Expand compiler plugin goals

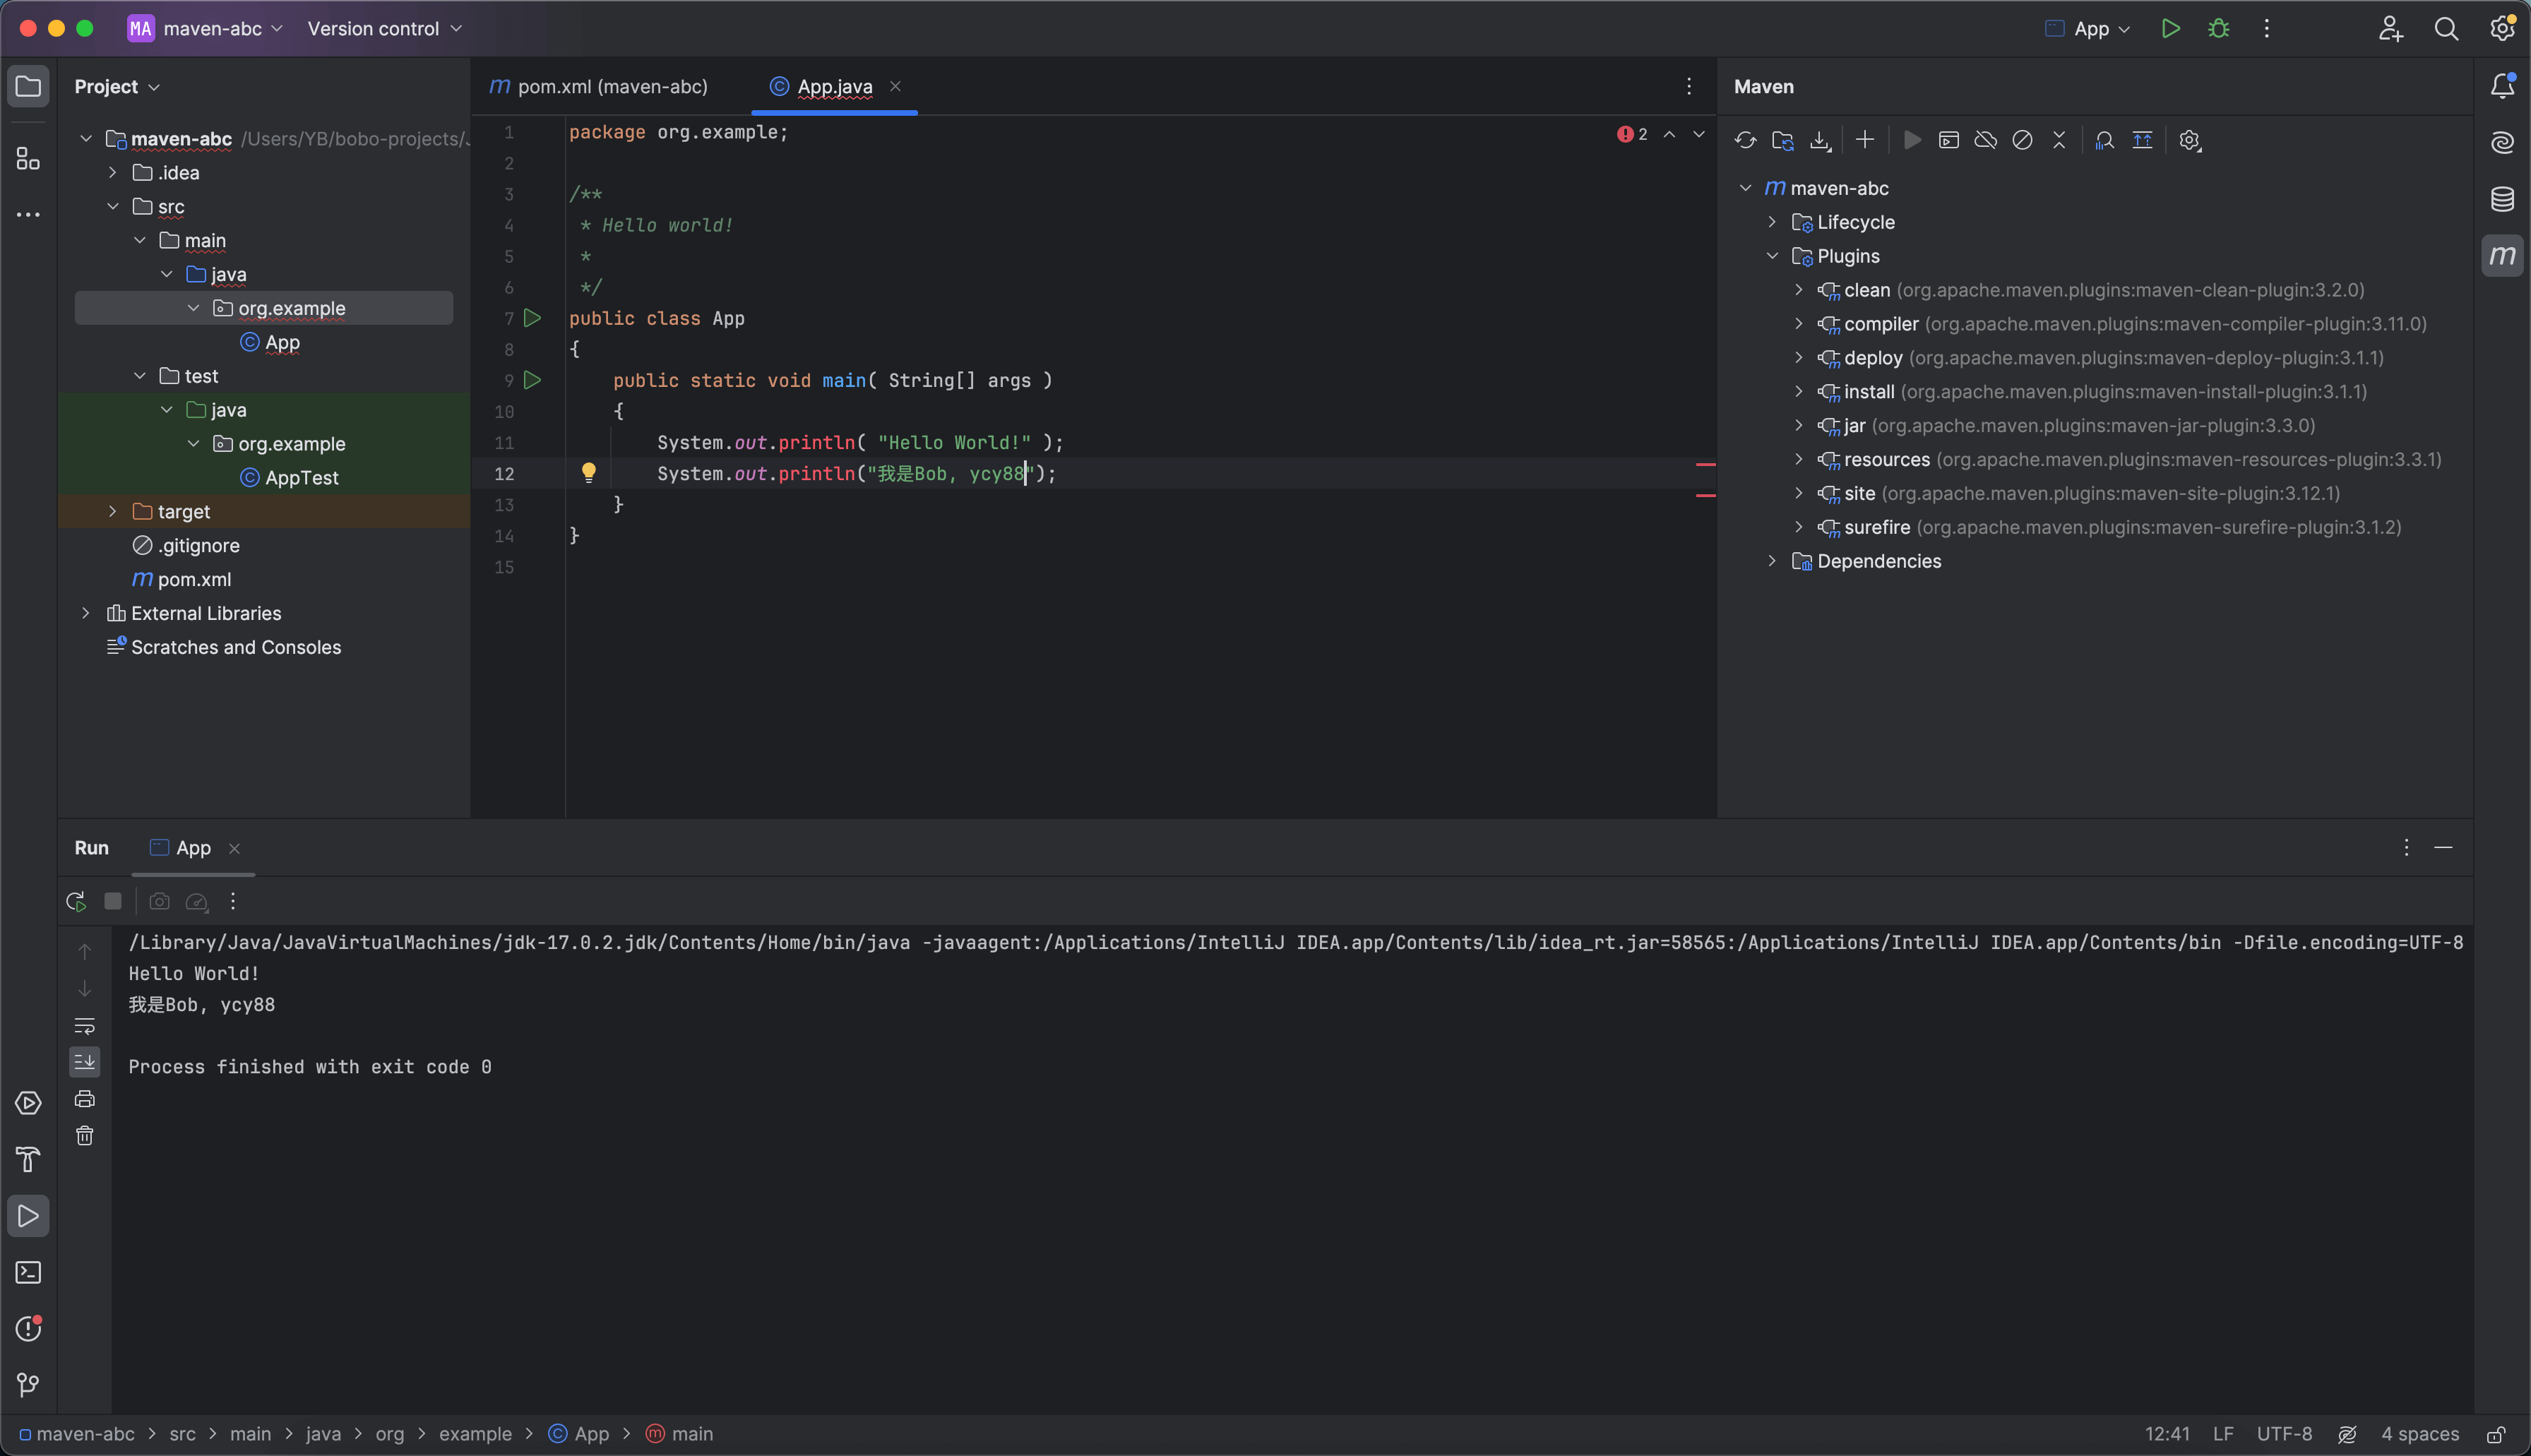(1799, 324)
